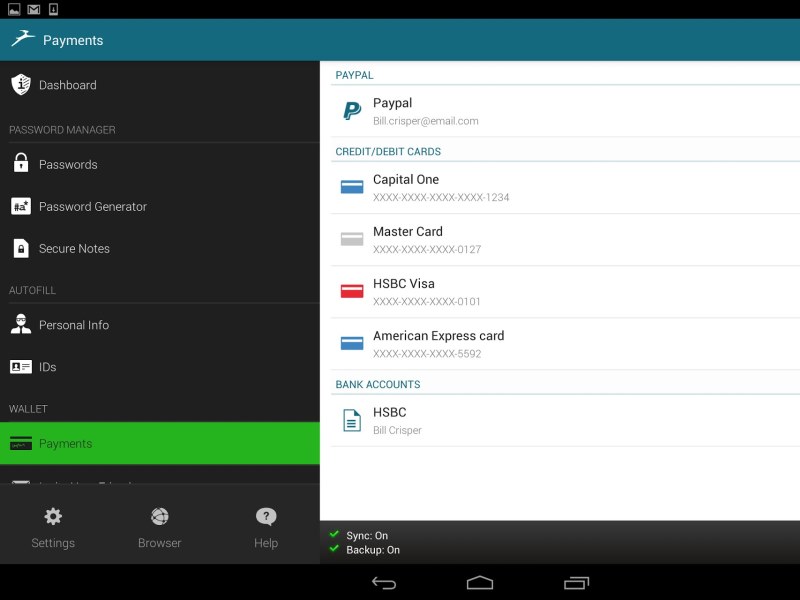The height and width of the screenshot is (600, 800).
Task: Open the Dashboard shield icon
Action: (x=21, y=85)
